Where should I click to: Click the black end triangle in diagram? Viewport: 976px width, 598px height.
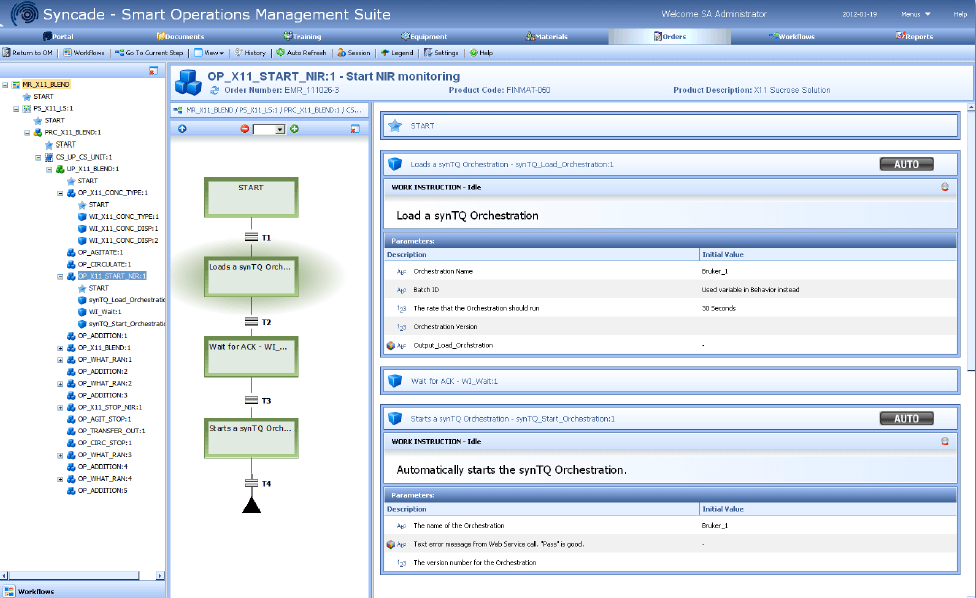(251, 505)
